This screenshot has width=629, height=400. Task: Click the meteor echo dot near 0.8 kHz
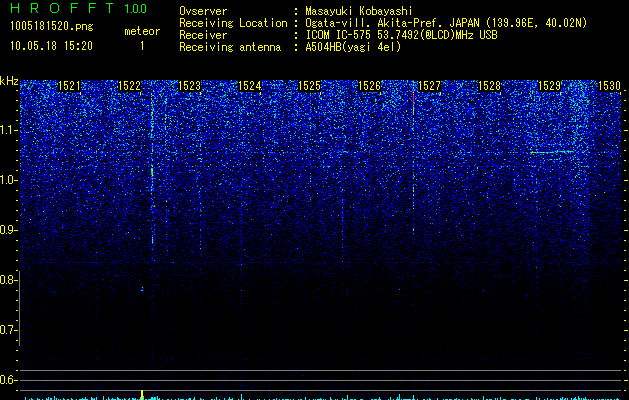(142, 289)
